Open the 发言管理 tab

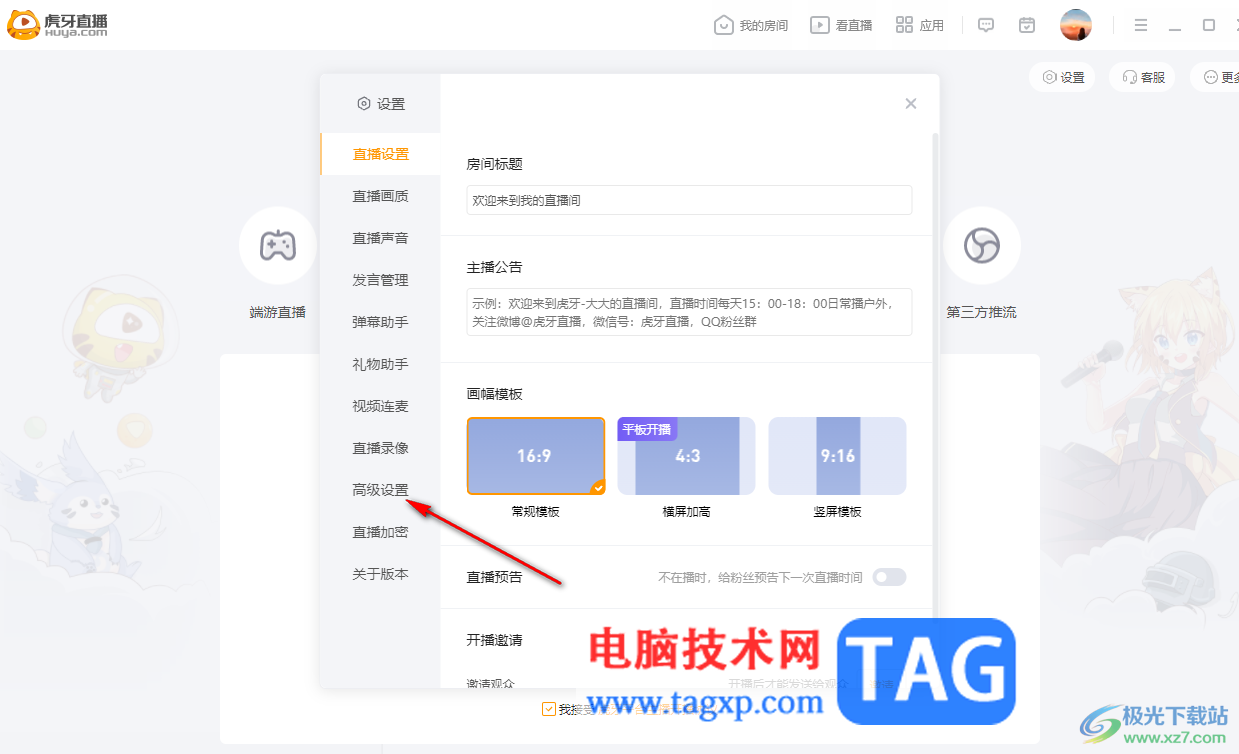coord(380,280)
